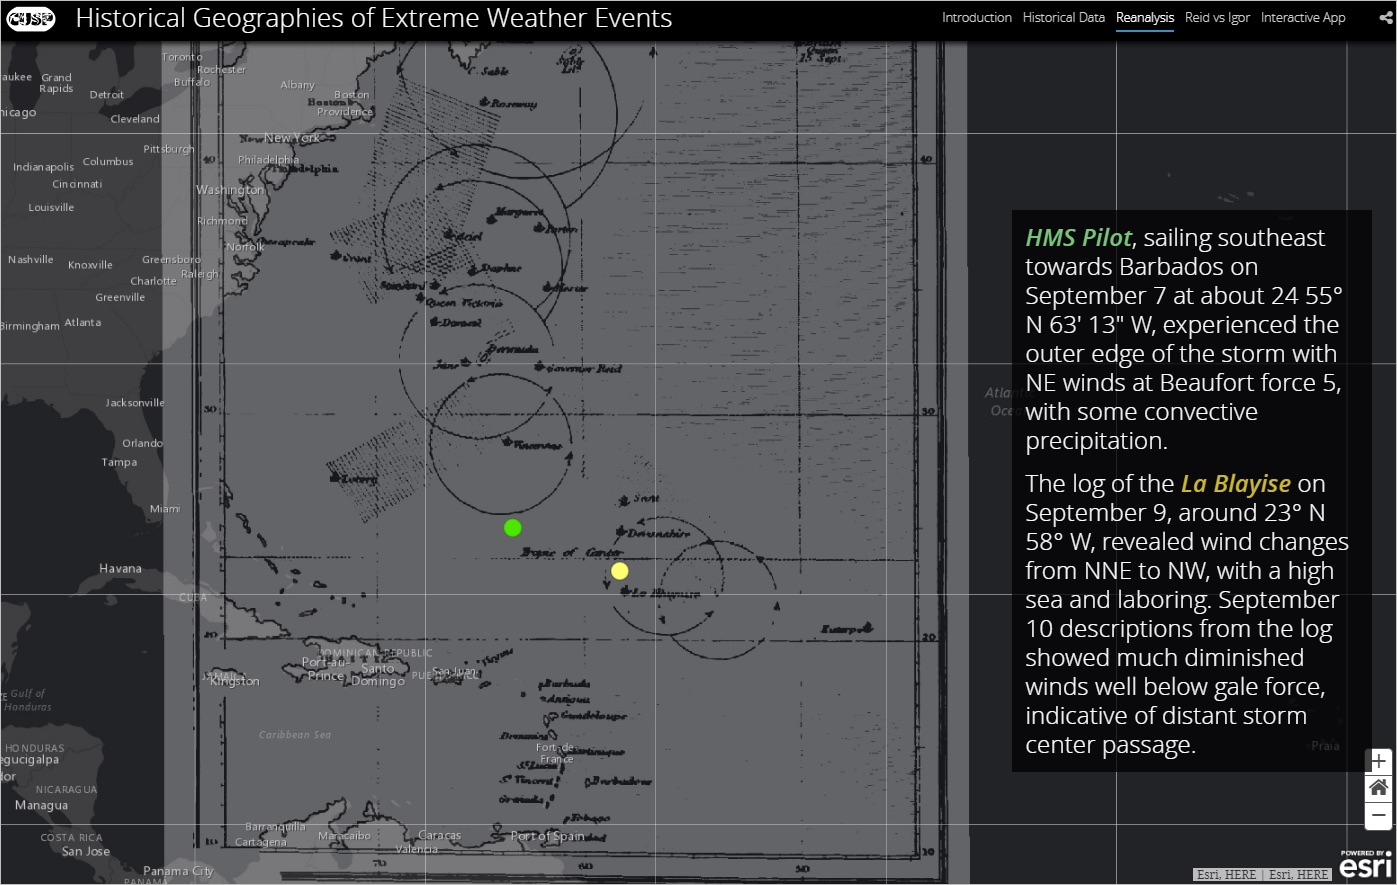Click the Jacksonville label on the map
The height and width of the screenshot is (885, 1397).
(135, 403)
